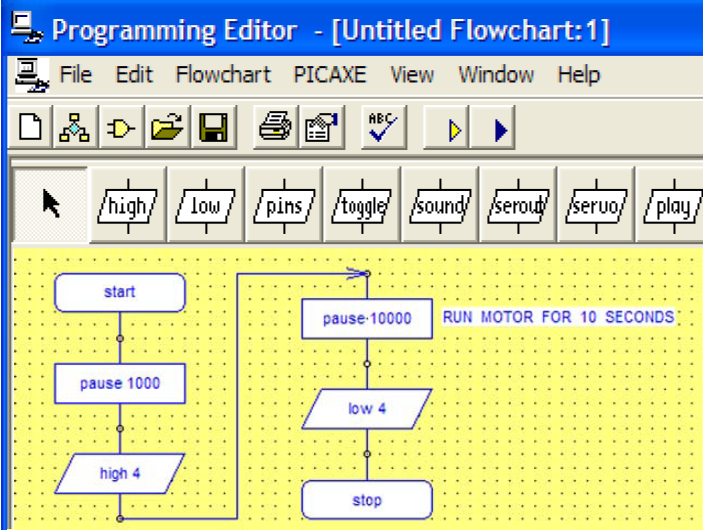703x530 pixels.
Task: Click the New document toolbar icon
Action: tap(30, 127)
